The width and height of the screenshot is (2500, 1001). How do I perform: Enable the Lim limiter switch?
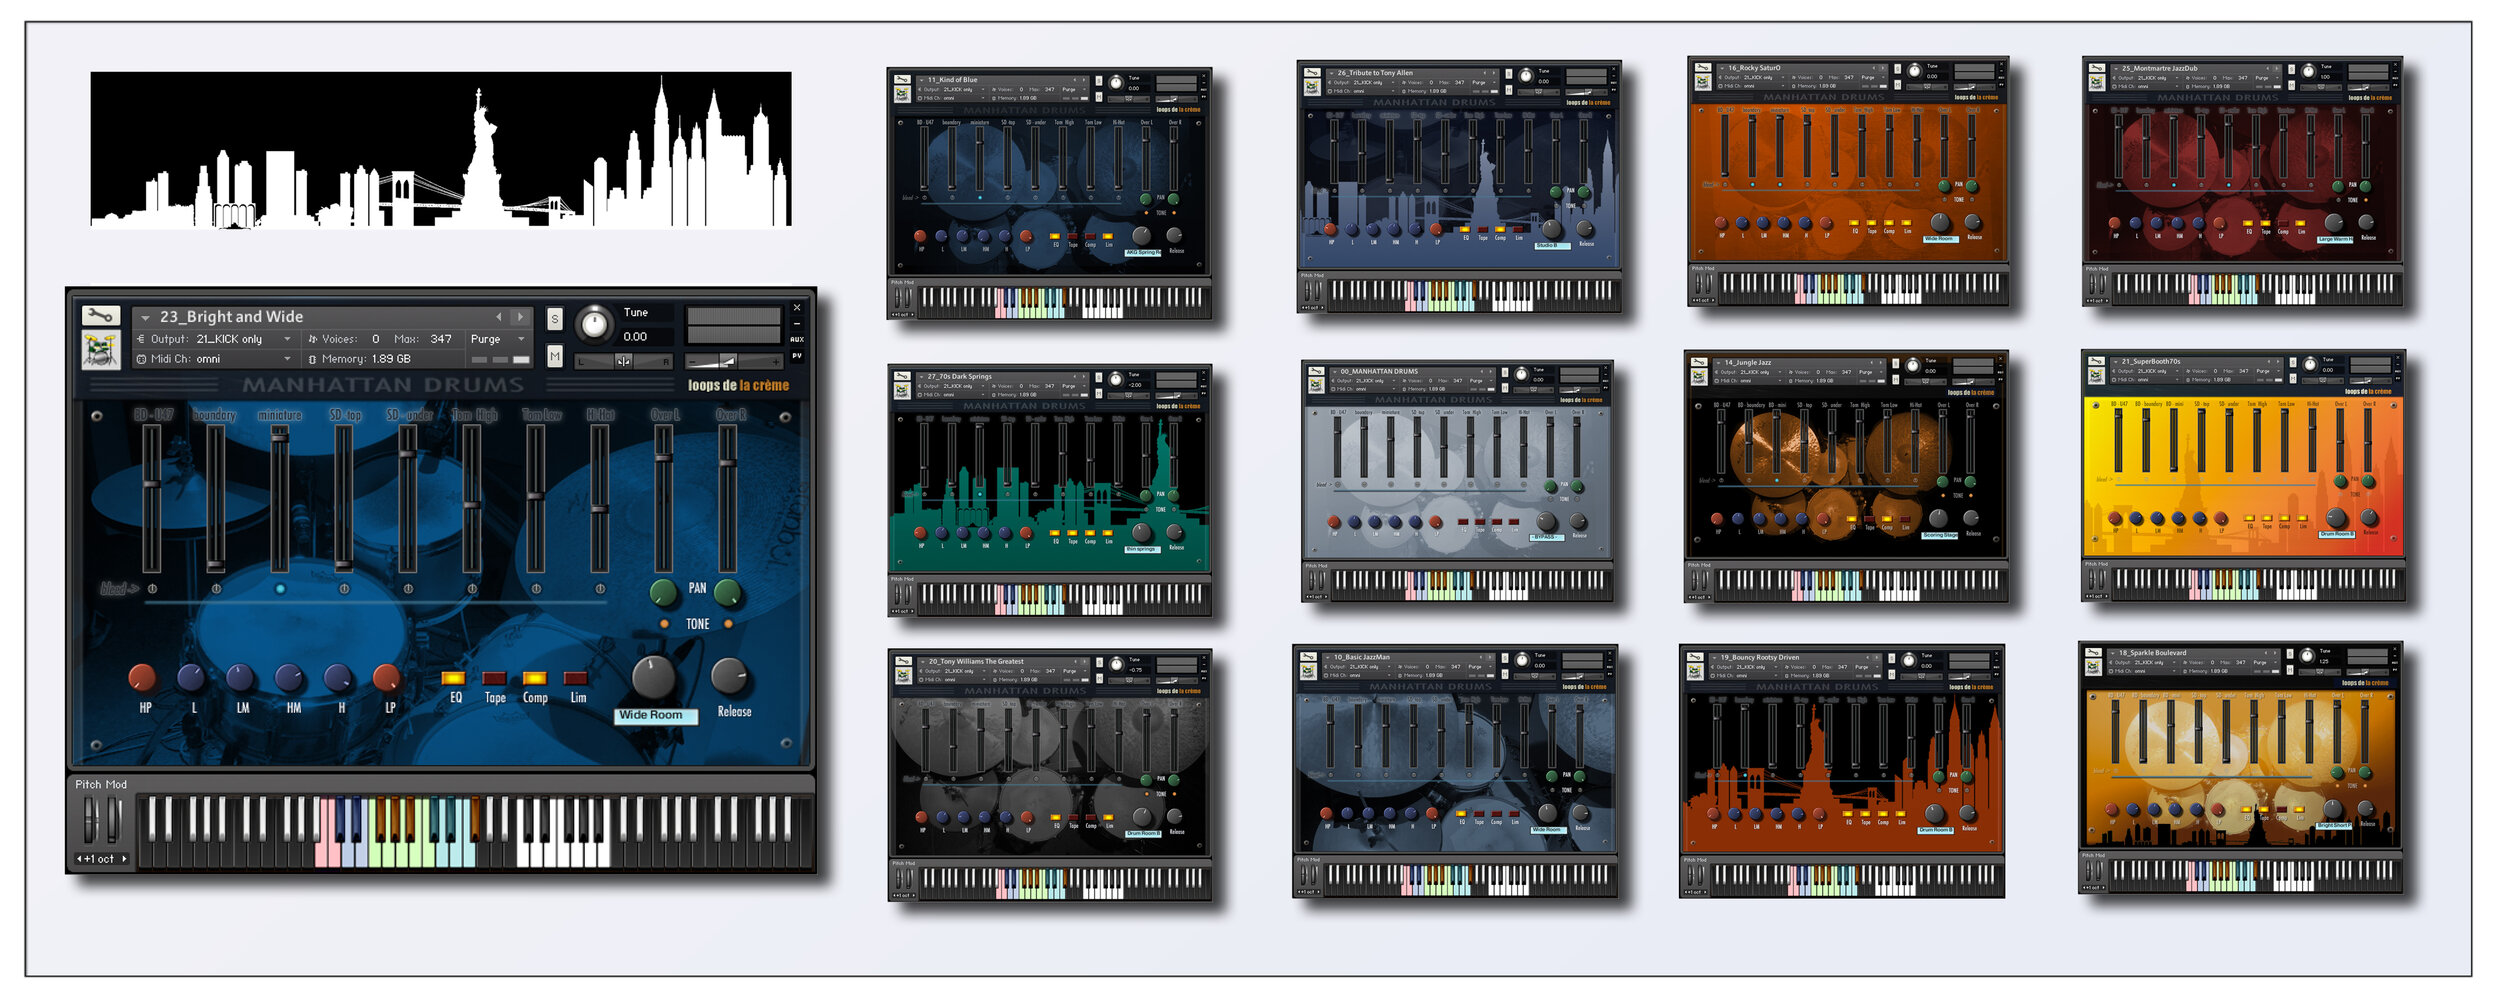pos(576,678)
